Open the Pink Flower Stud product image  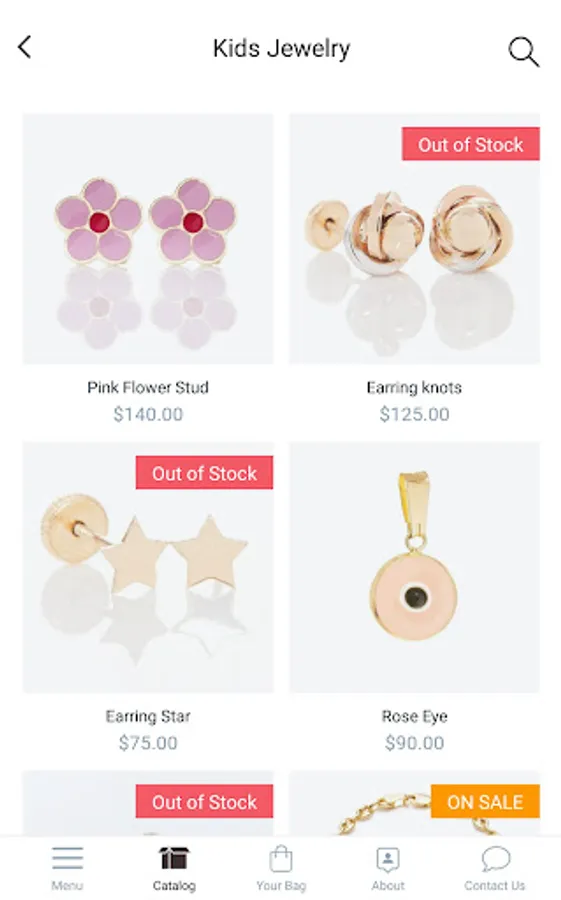[148, 239]
